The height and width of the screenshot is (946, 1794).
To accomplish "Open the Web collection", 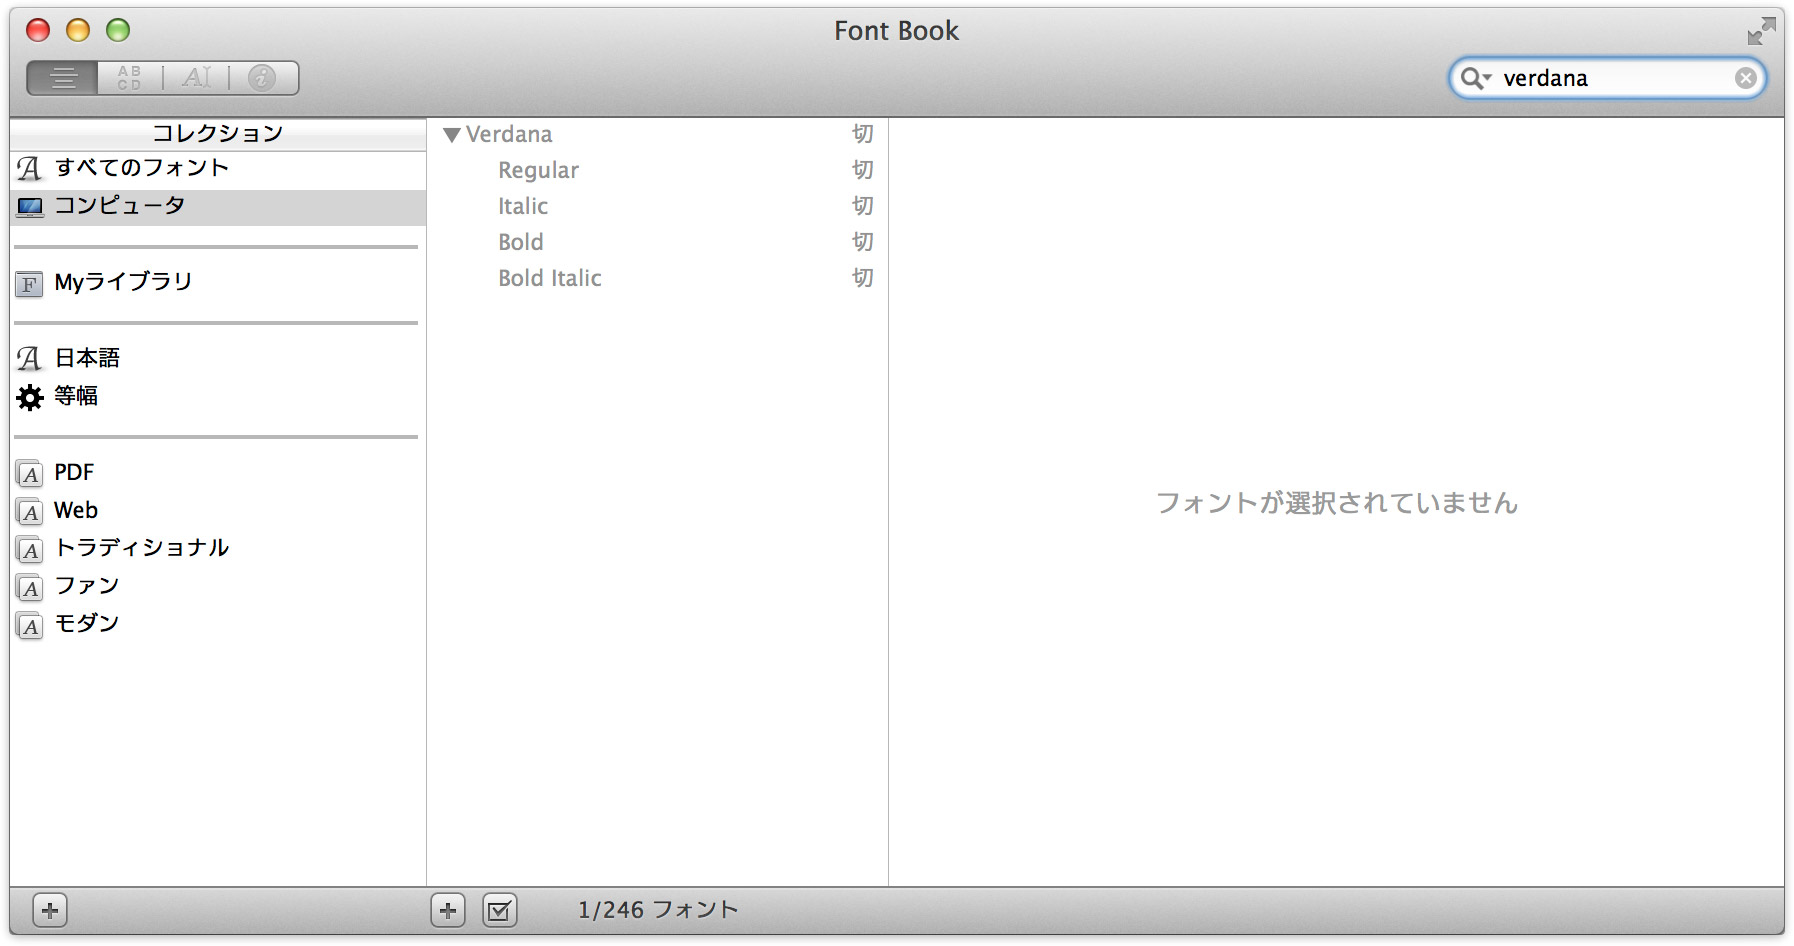I will [218, 510].
